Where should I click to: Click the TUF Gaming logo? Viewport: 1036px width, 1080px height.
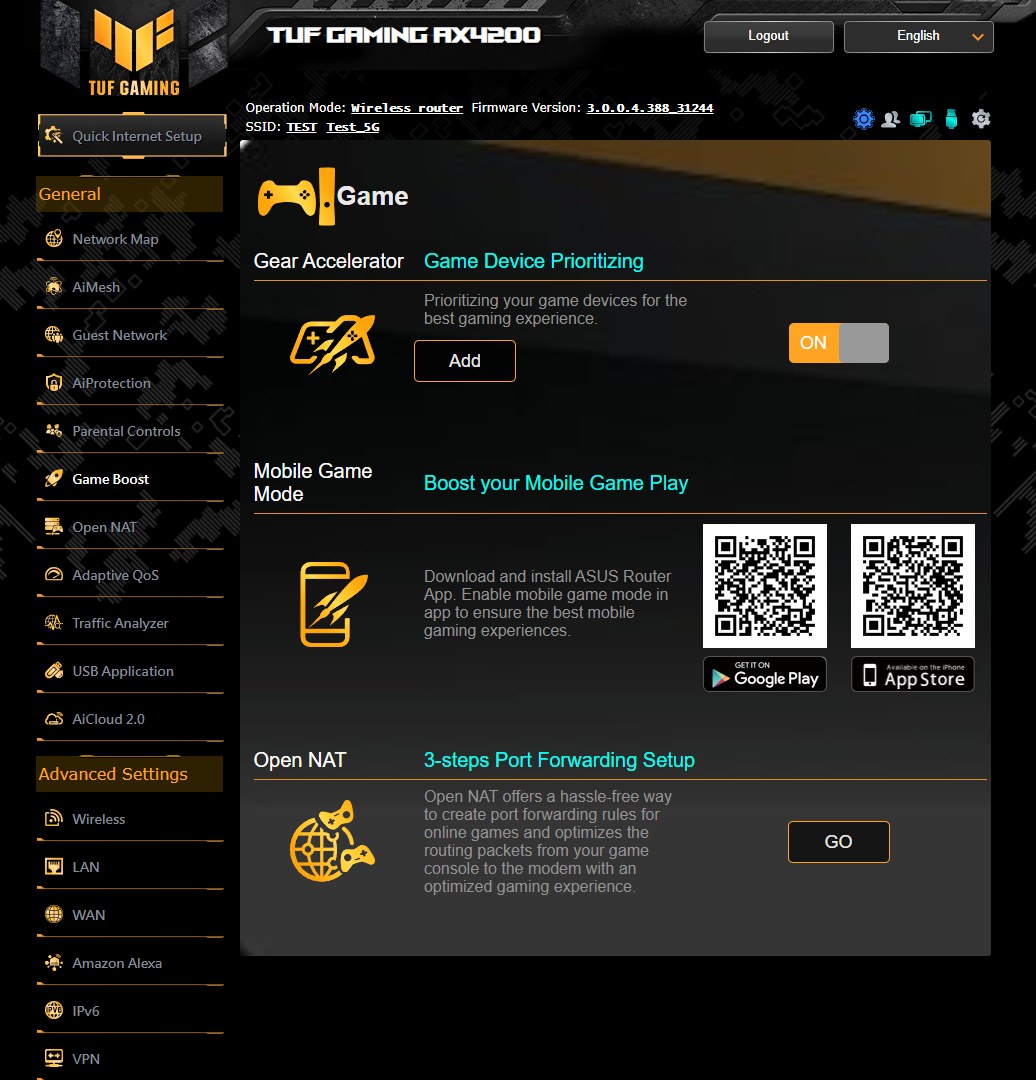point(134,50)
